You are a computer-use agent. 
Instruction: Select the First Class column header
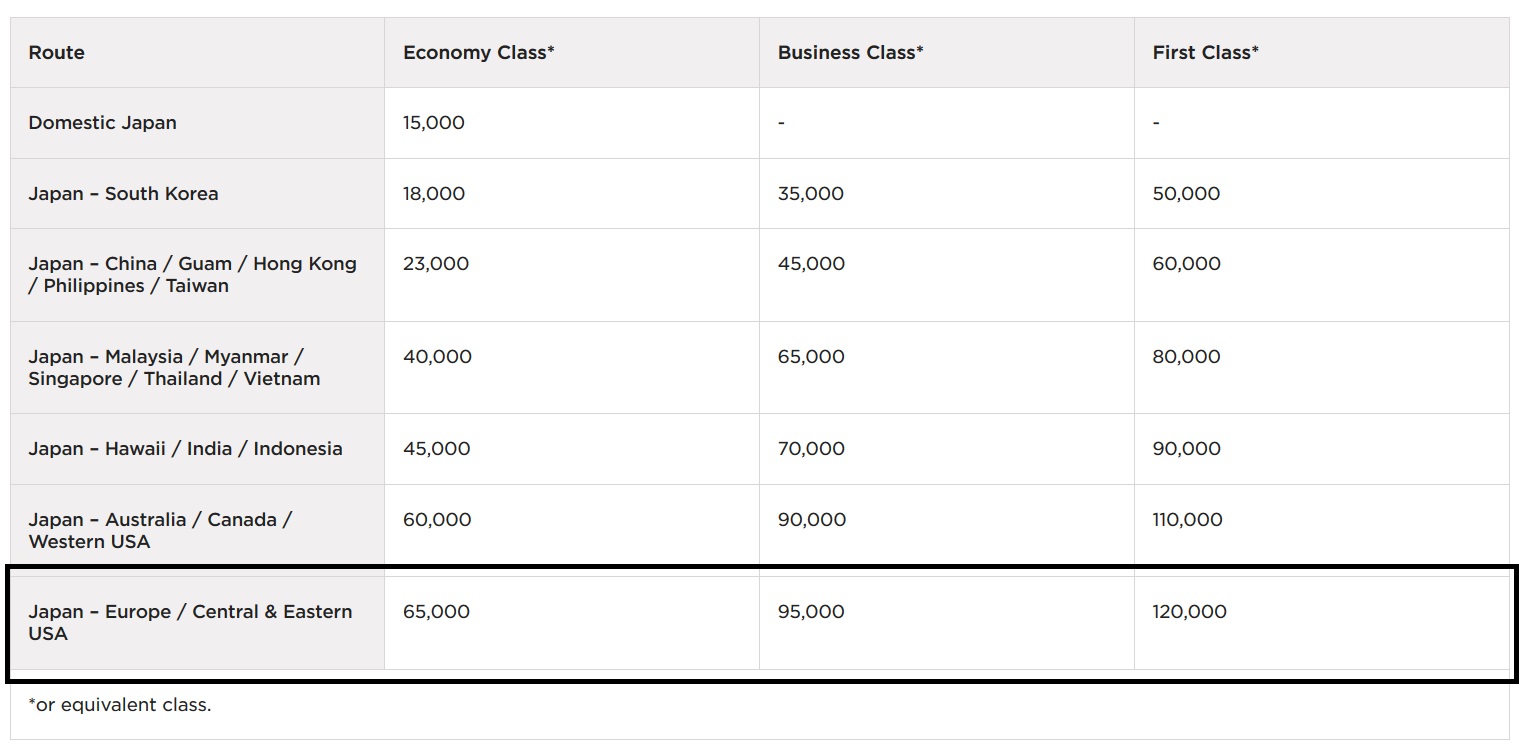[x=1205, y=53]
